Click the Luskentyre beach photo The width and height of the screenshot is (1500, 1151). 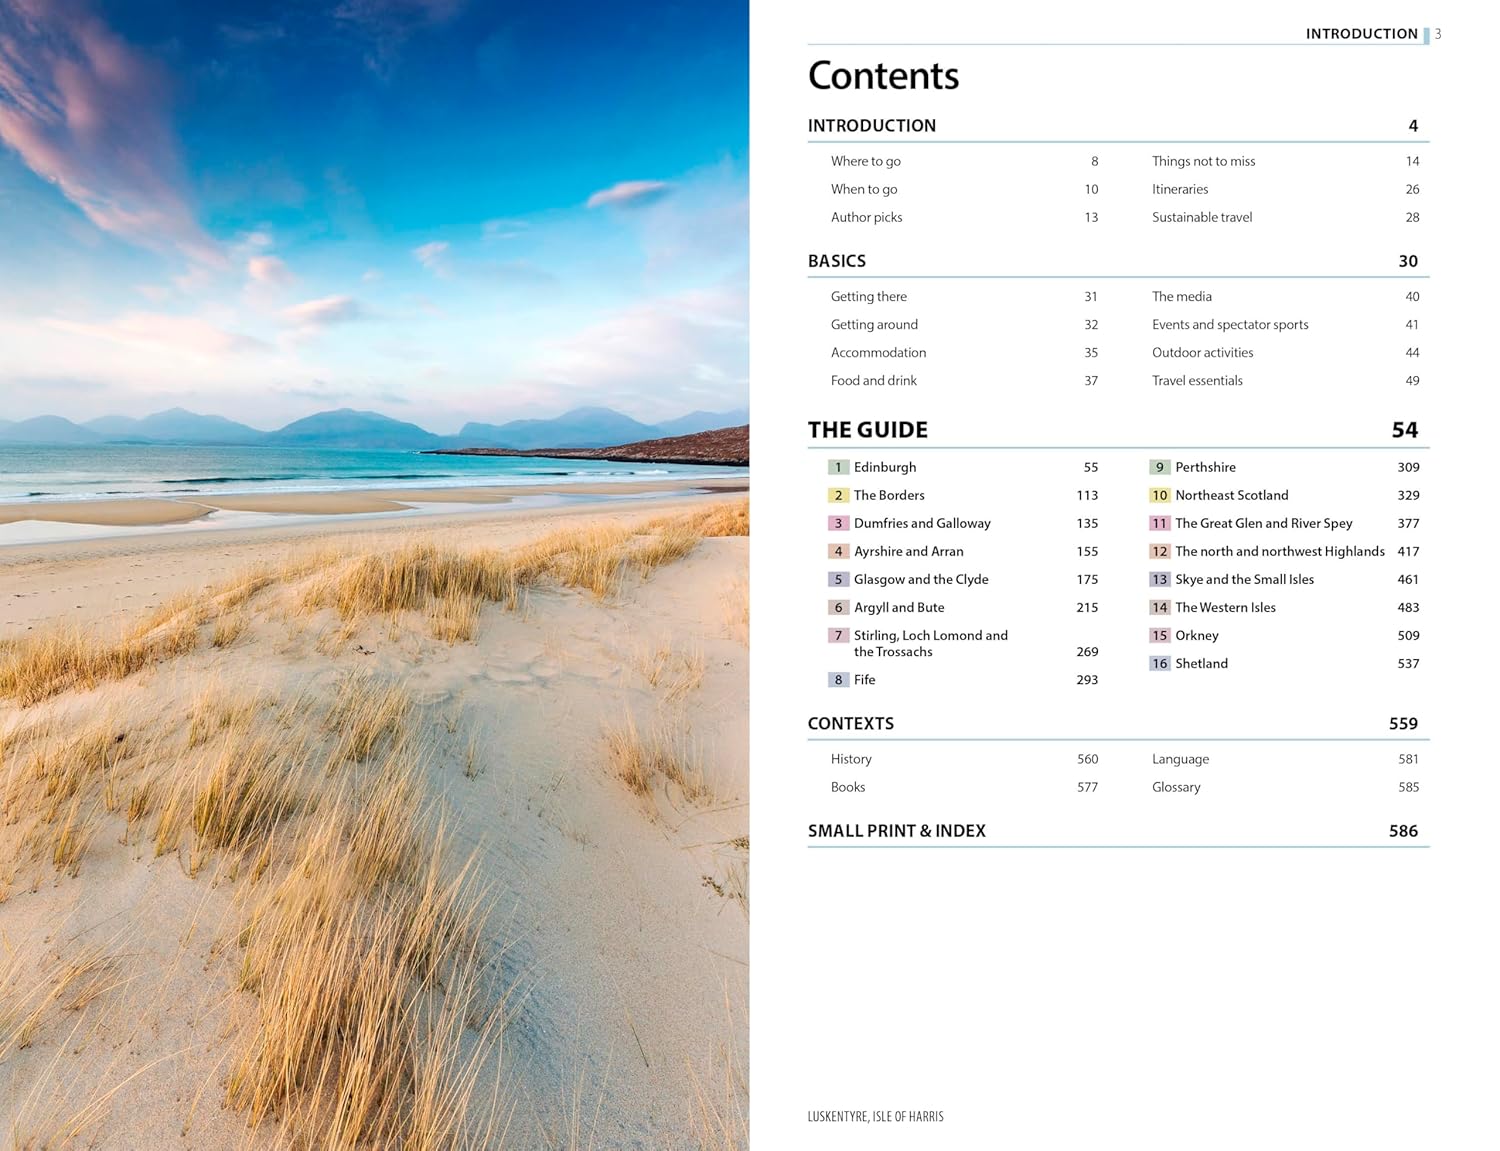click(x=374, y=575)
